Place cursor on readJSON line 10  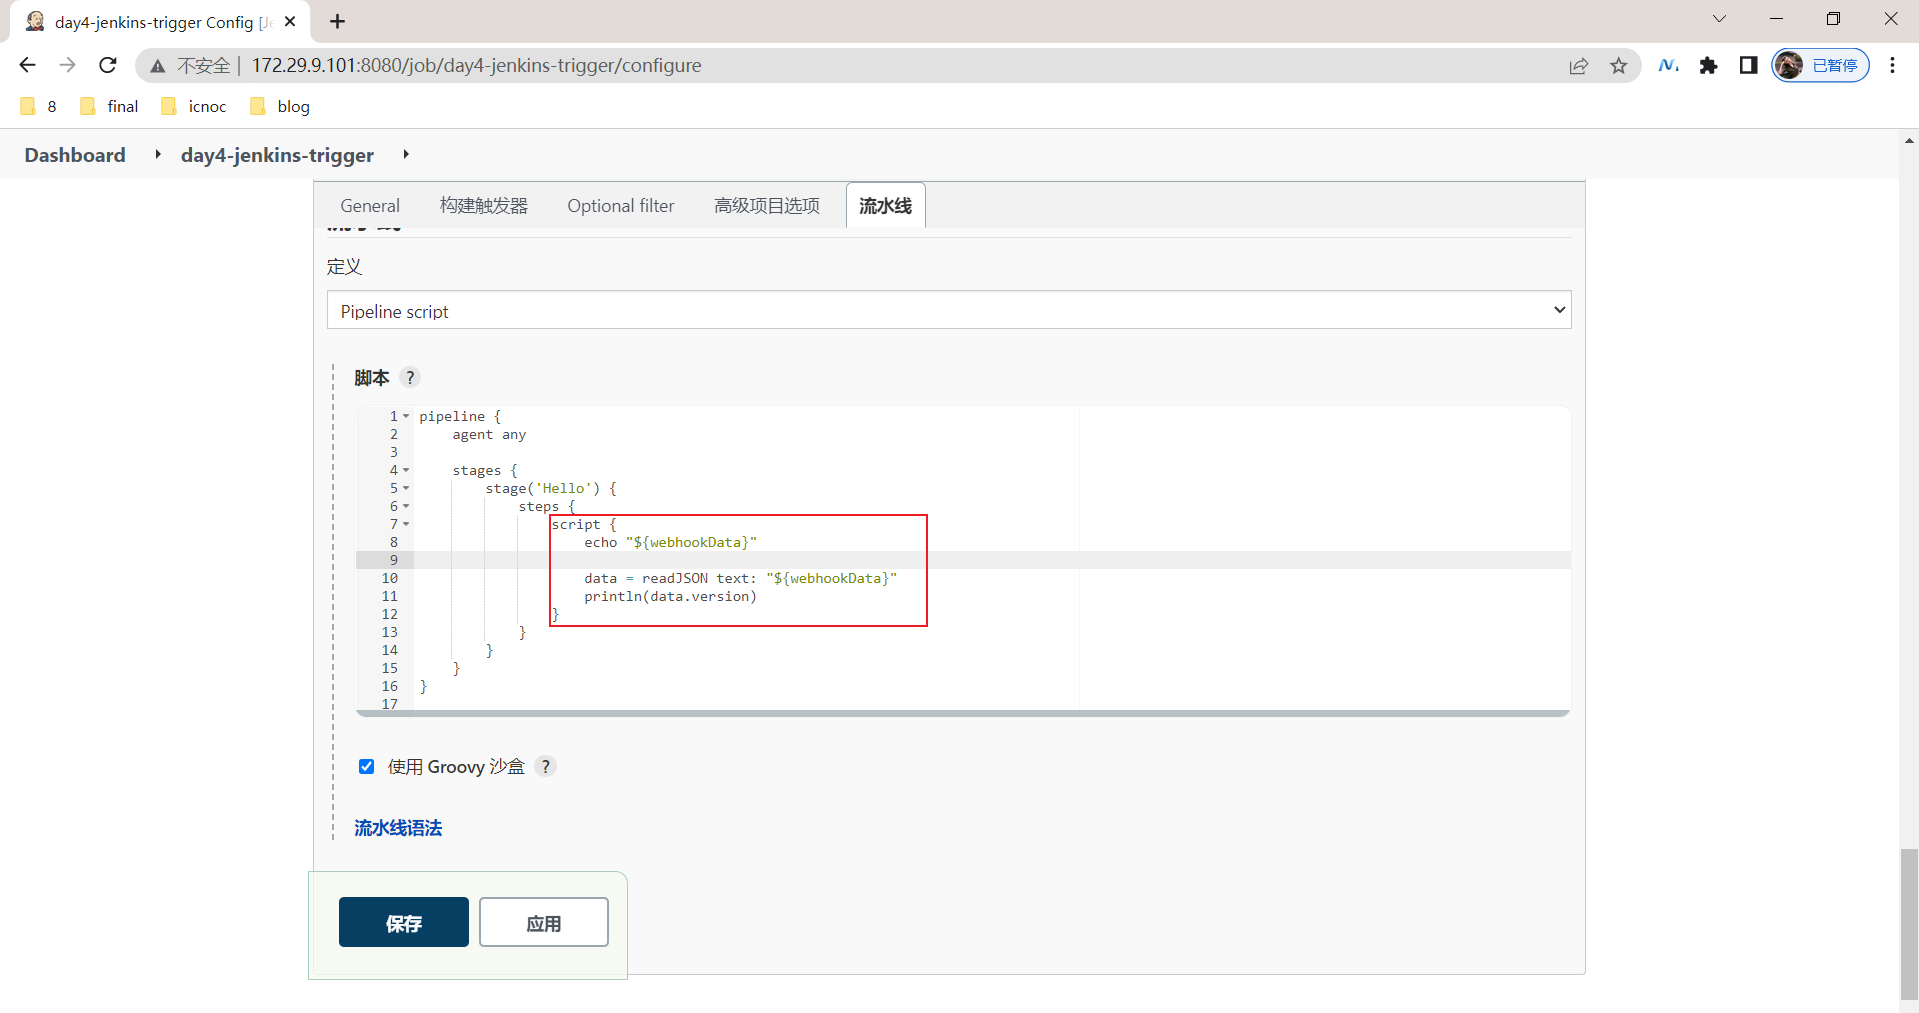[740, 578]
